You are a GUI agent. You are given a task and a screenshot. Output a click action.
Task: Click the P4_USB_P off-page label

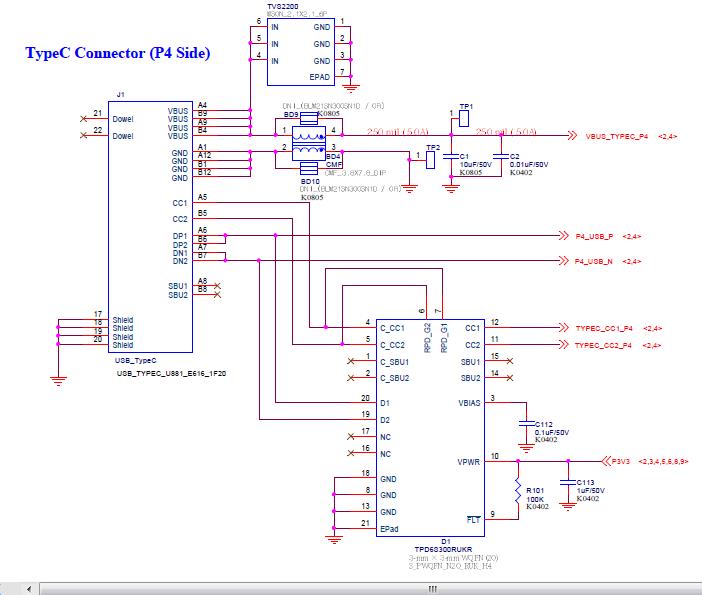(594, 236)
